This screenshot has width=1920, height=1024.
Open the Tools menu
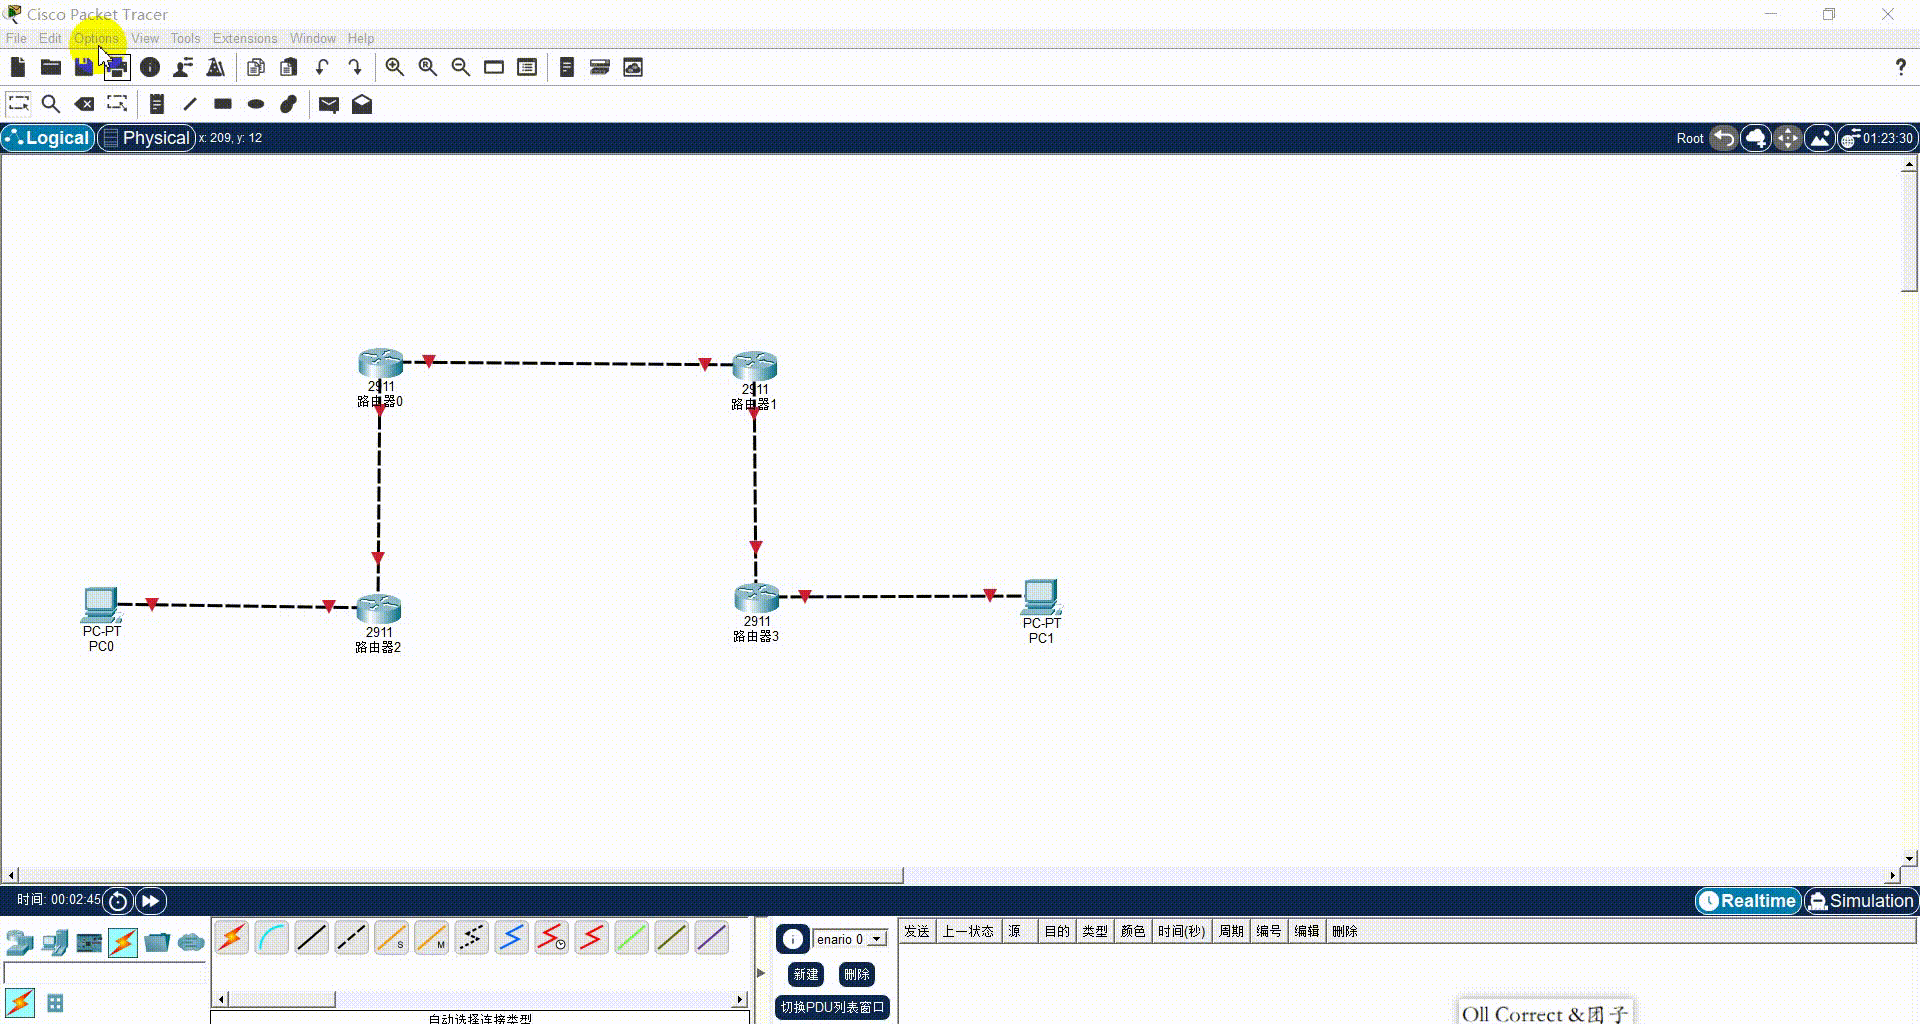185,38
